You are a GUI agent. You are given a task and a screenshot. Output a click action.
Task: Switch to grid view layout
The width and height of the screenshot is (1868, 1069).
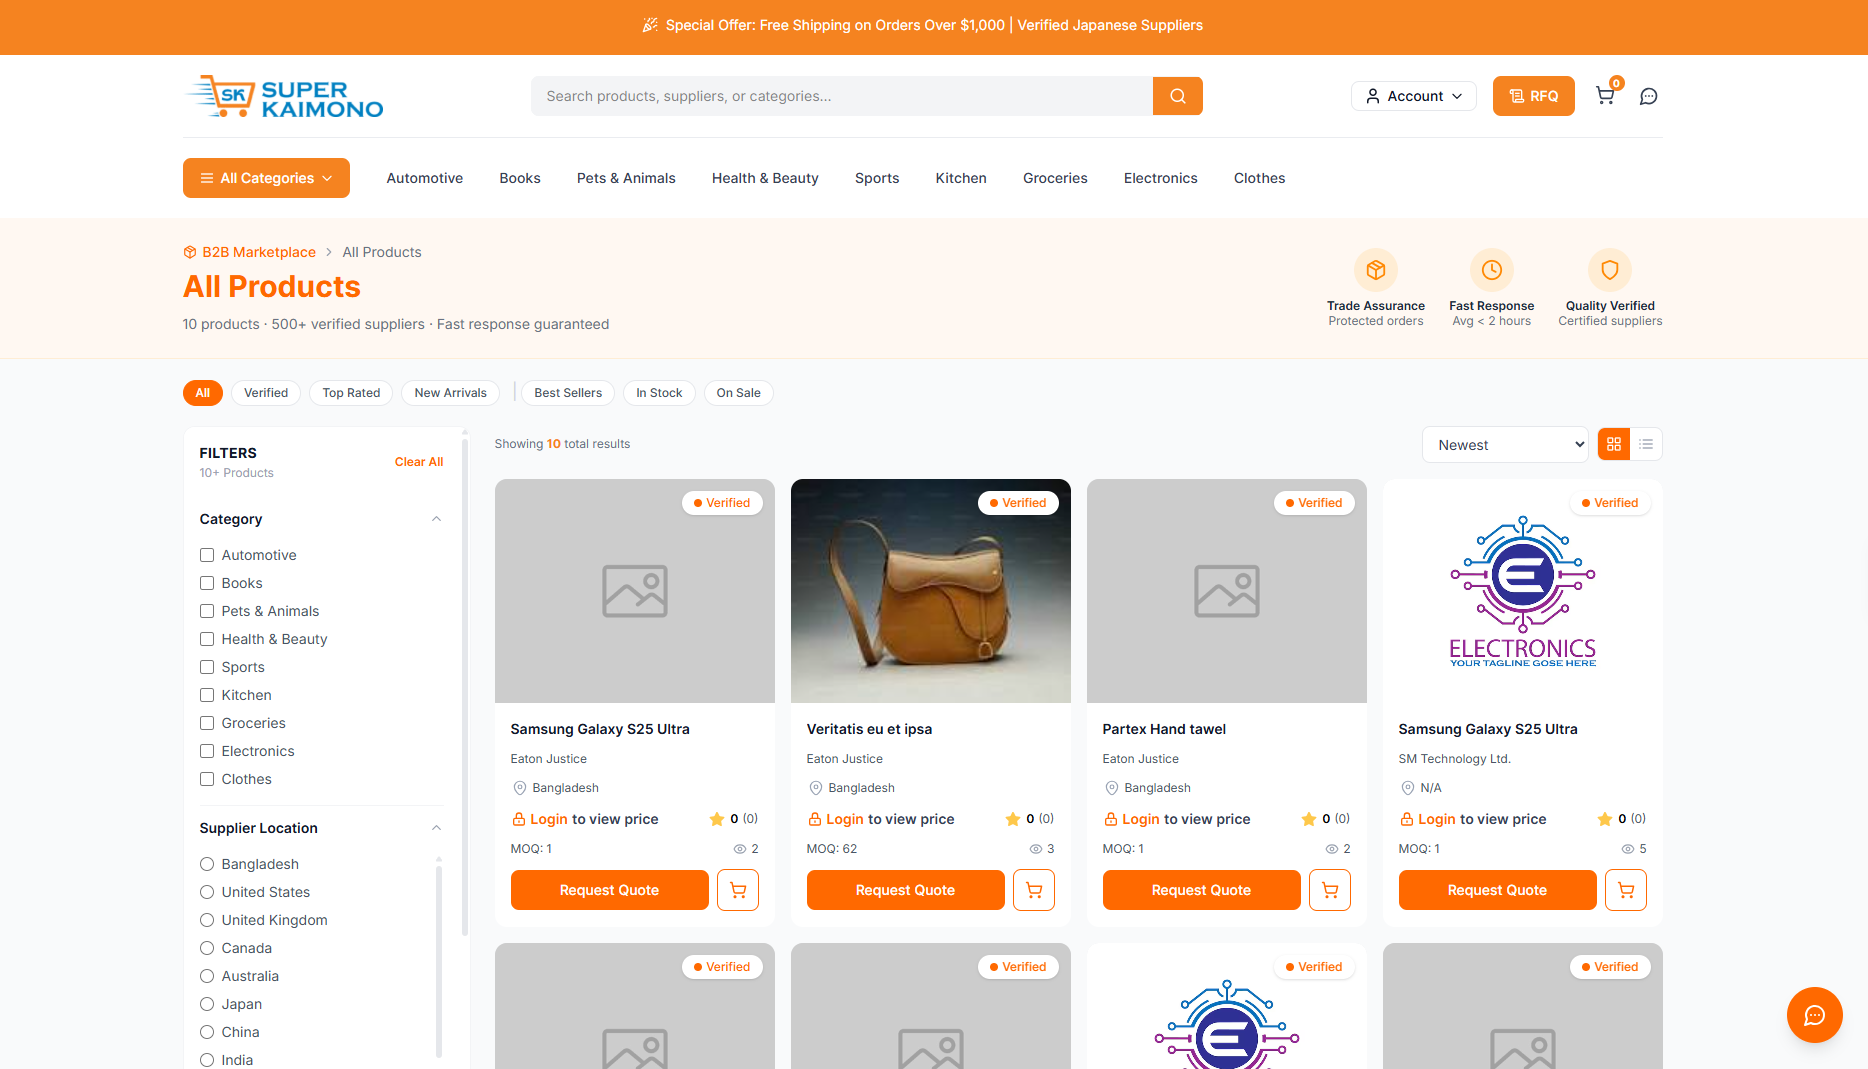tap(1614, 444)
